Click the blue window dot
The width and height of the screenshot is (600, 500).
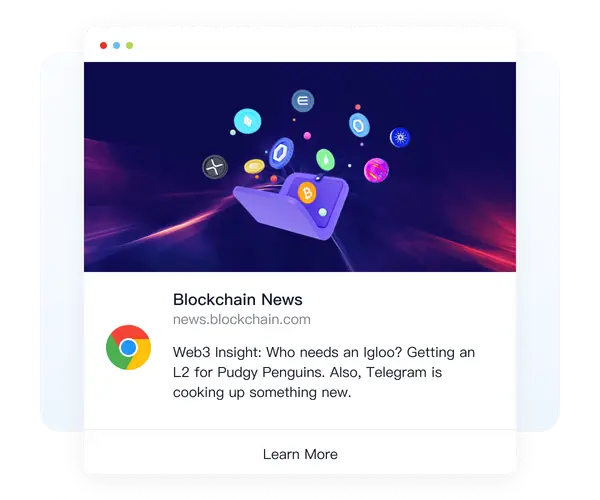pyautogui.click(x=116, y=46)
